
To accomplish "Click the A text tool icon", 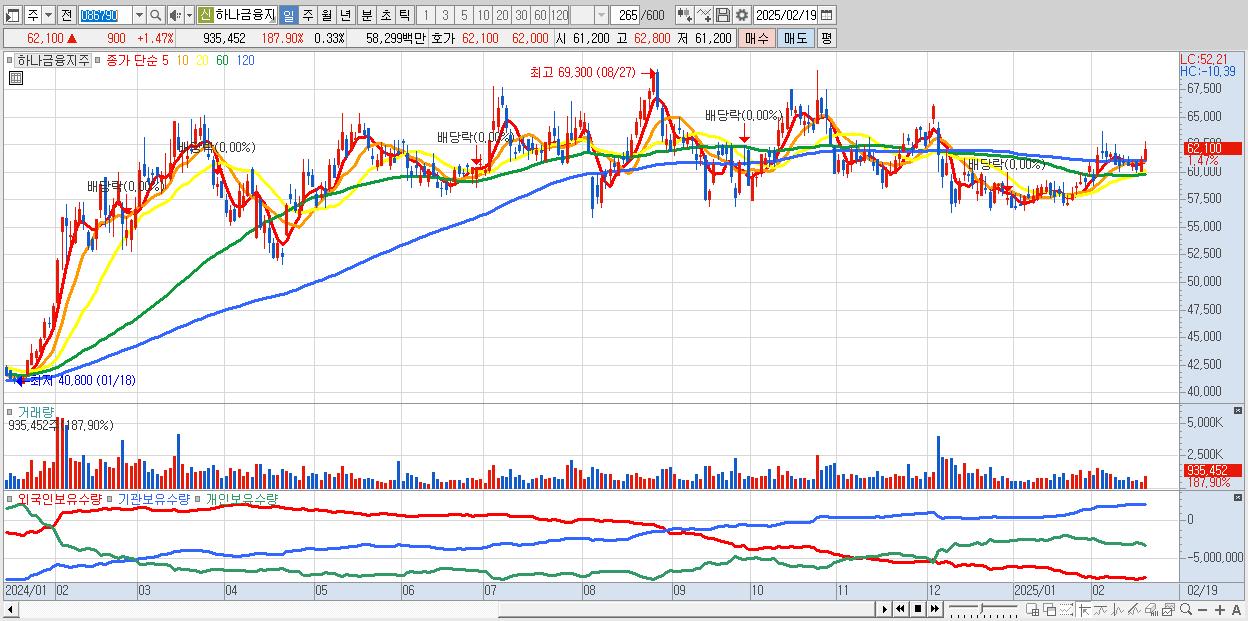I will tap(1236, 610).
